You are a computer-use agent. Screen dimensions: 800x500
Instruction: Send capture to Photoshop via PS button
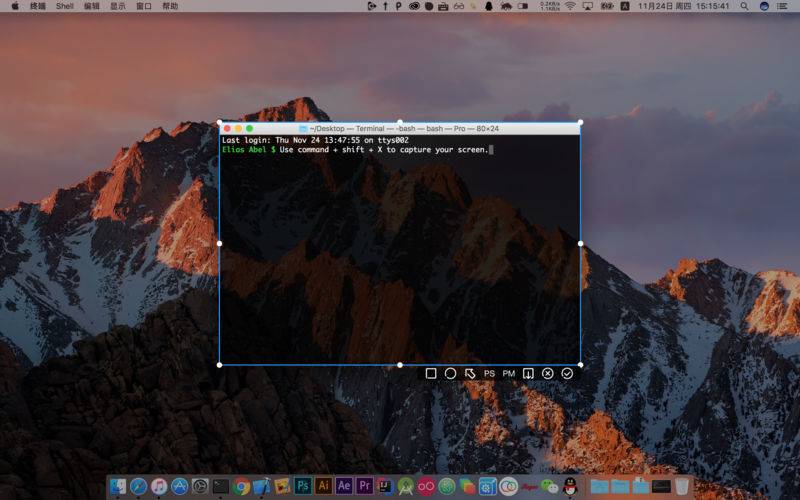[489, 373]
